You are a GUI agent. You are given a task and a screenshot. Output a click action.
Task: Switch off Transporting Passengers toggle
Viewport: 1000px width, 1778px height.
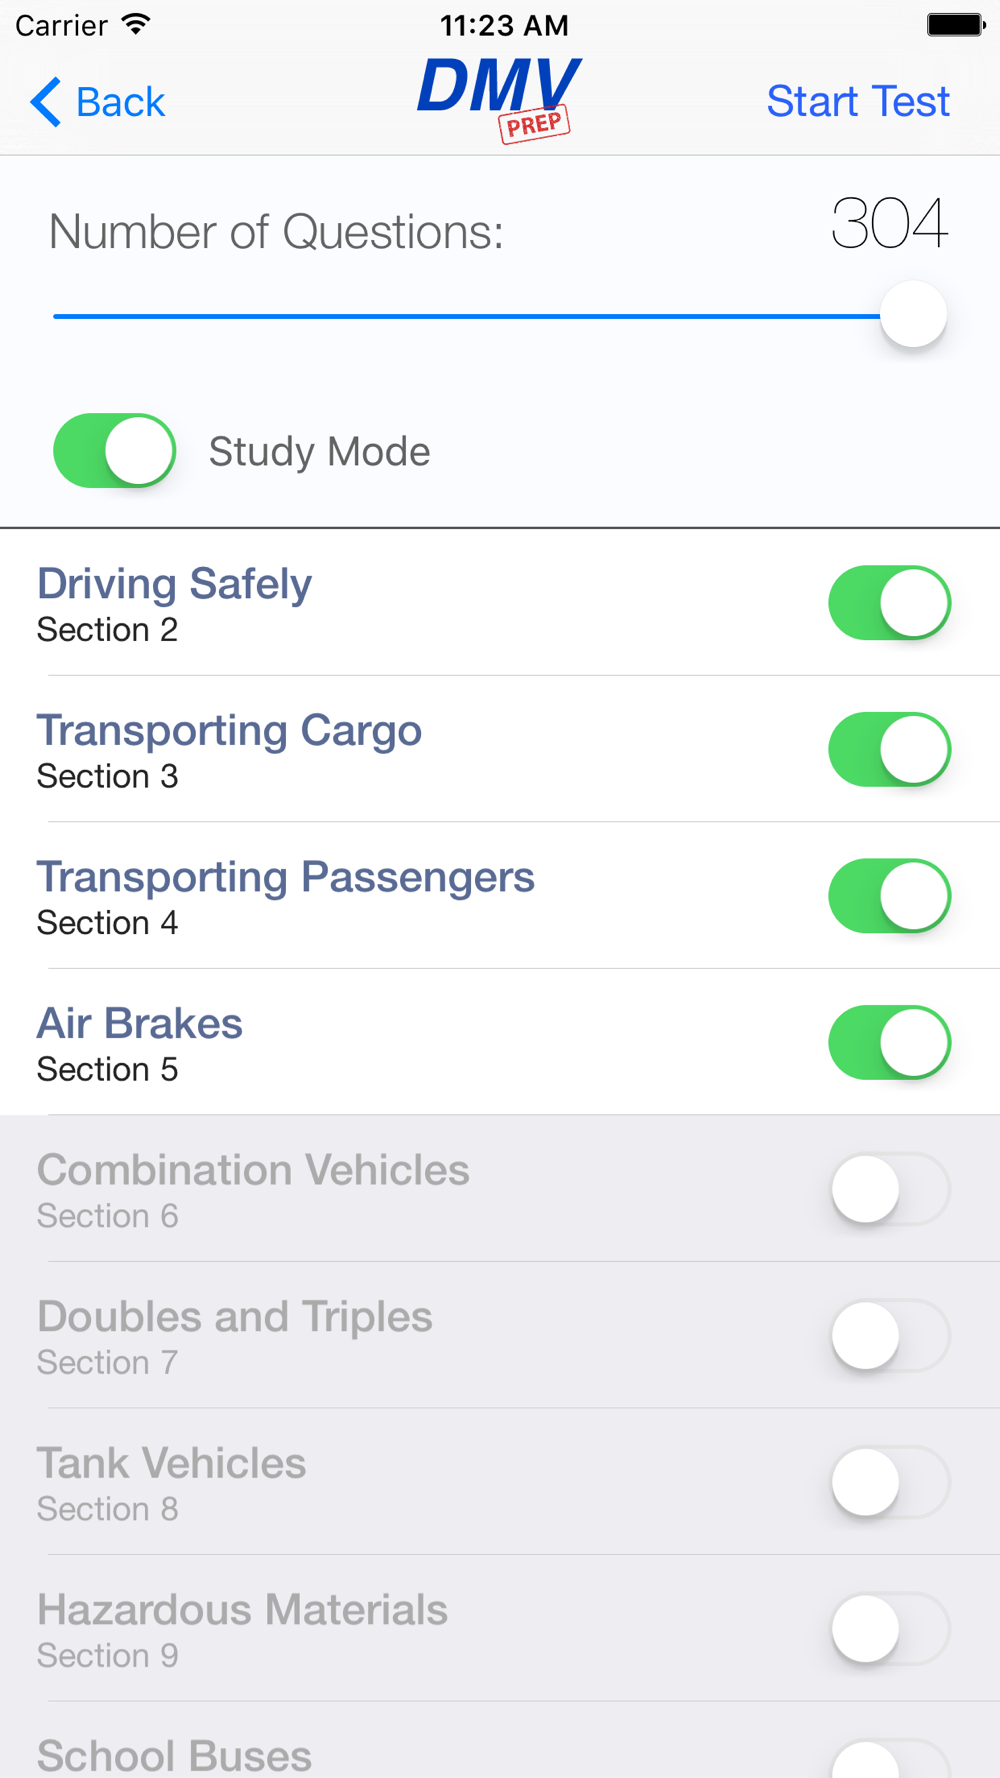click(889, 896)
